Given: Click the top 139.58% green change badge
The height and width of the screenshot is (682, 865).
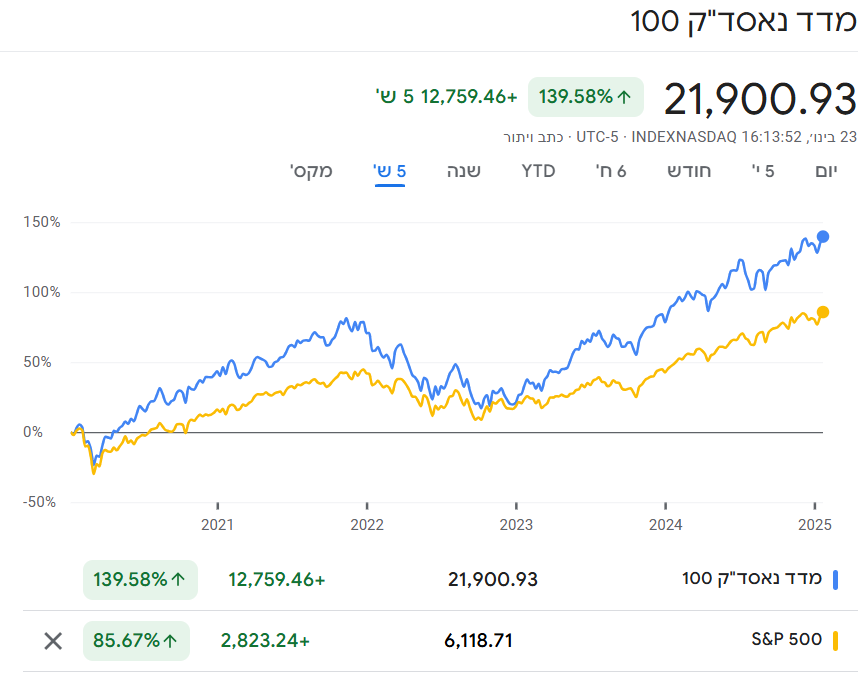Looking at the screenshot, I should click(585, 97).
